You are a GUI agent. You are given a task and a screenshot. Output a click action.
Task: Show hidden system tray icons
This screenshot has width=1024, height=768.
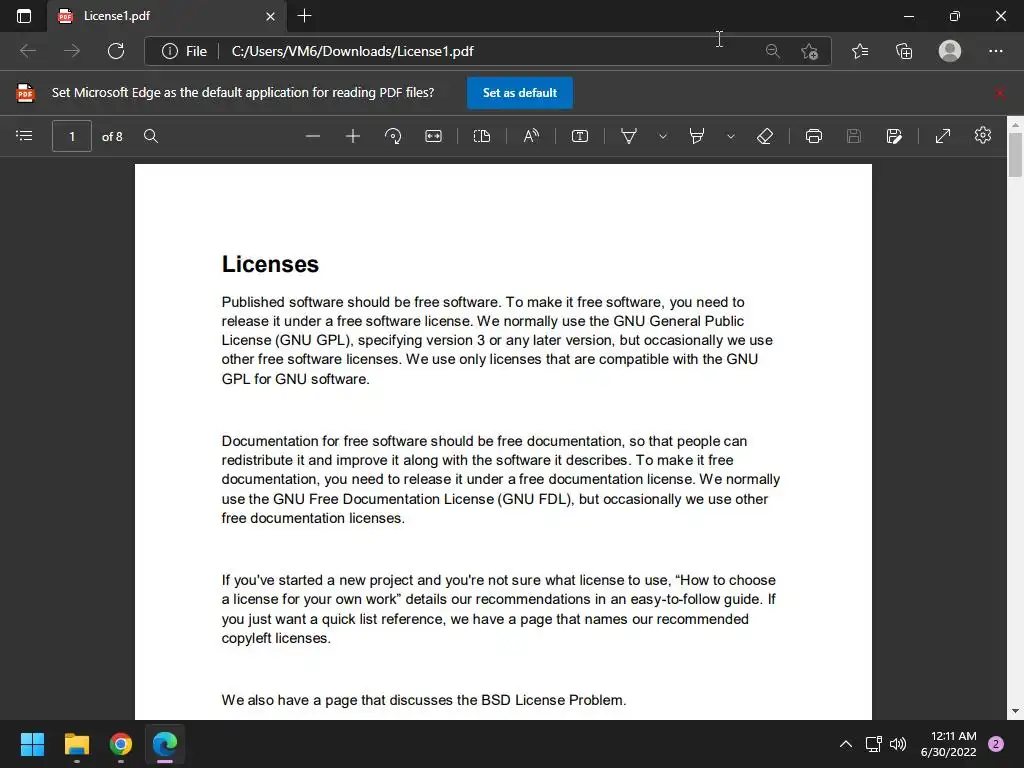point(846,744)
